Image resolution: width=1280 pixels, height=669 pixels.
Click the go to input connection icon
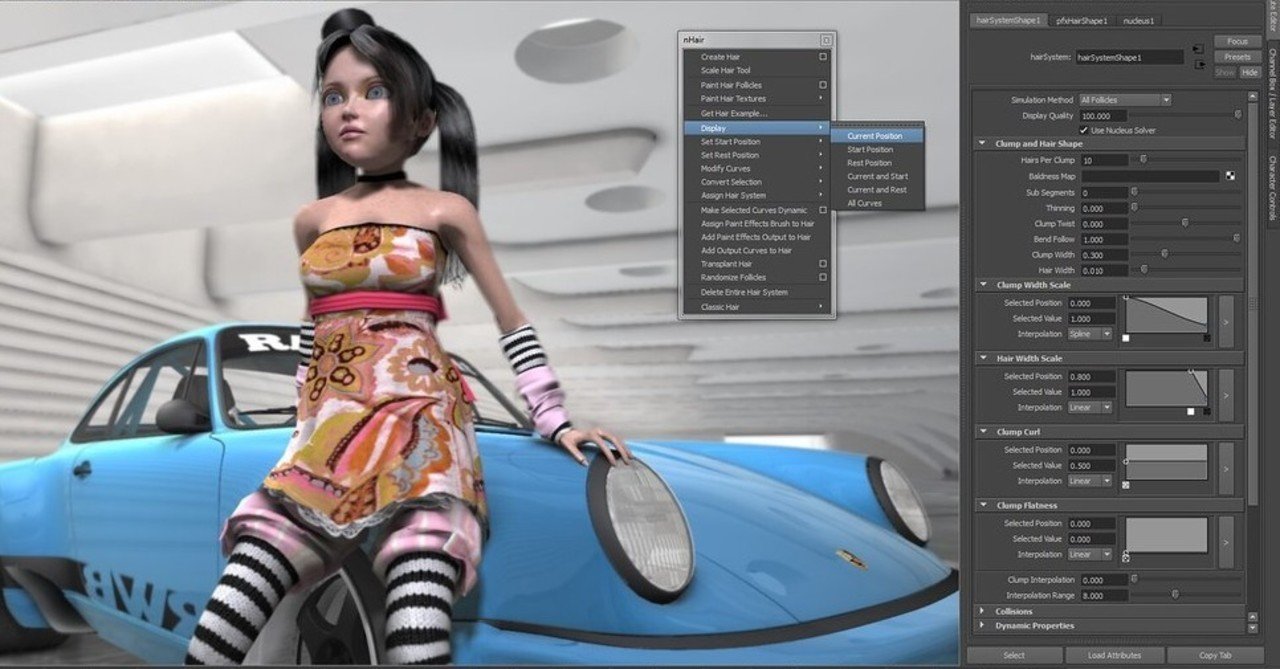click(1198, 48)
